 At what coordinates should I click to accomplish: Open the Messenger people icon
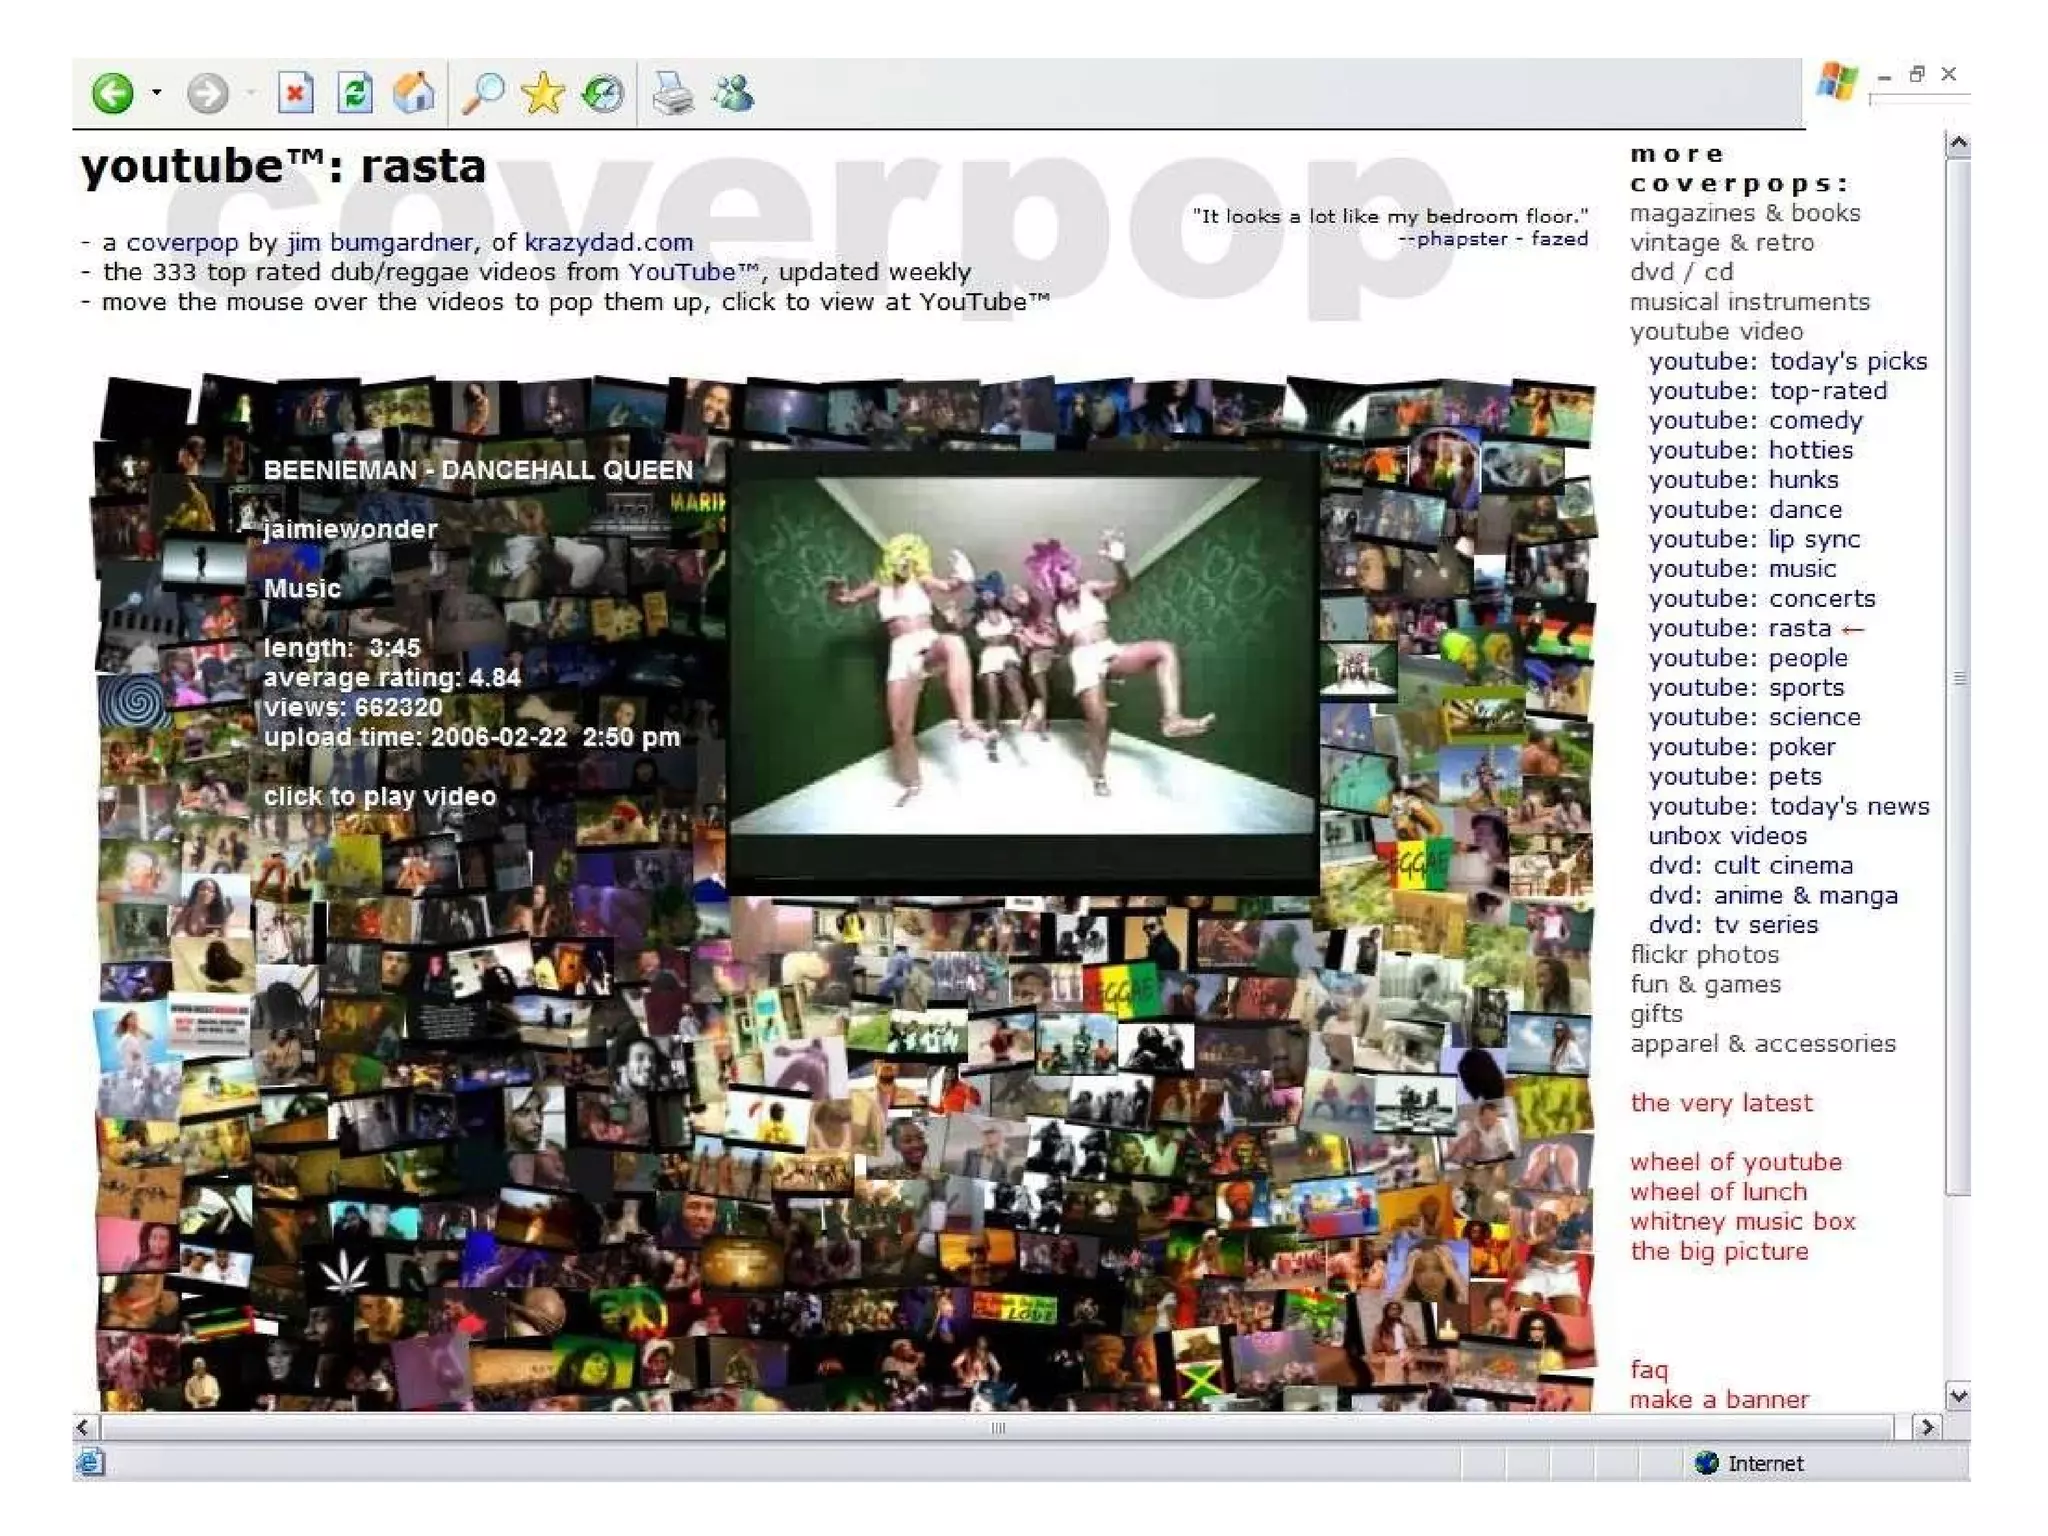[x=733, y=94]
